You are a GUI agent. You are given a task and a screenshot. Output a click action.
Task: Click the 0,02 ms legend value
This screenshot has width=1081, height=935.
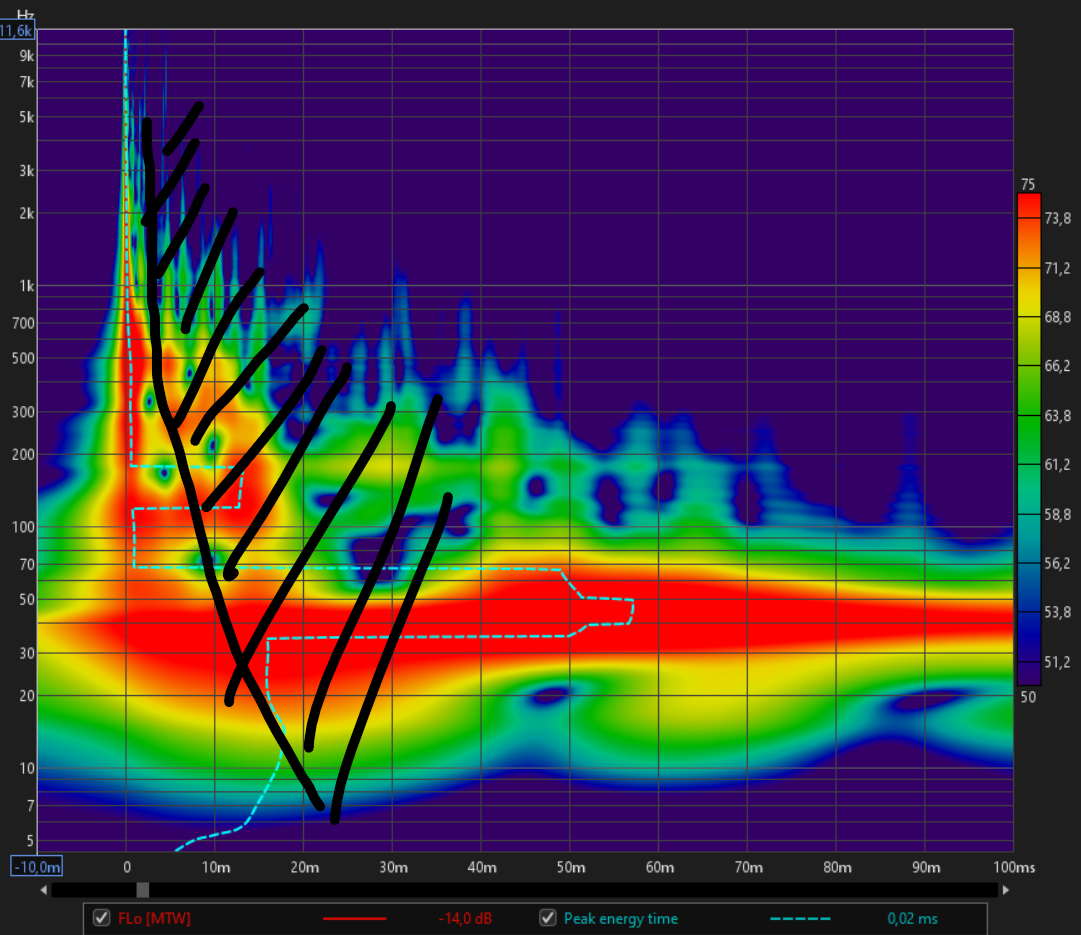point(912,918)
